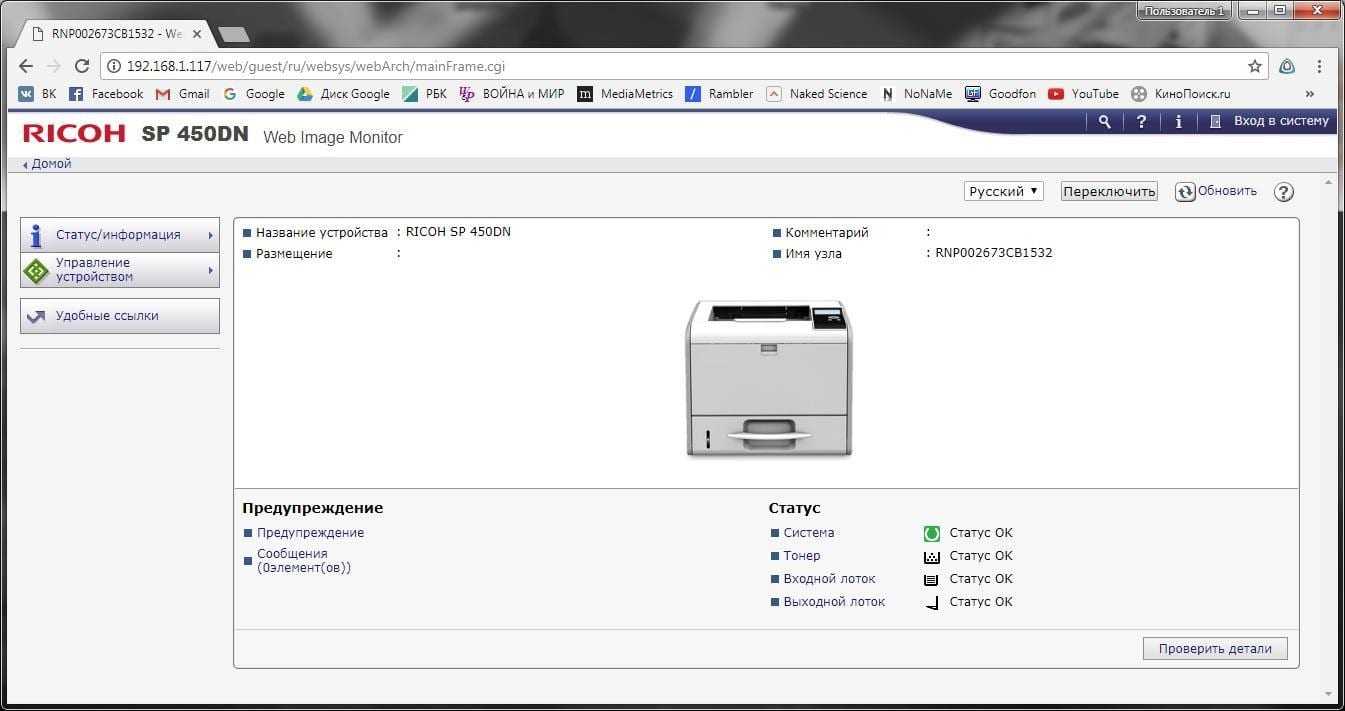Click the green system status icon
Screen dimensions: 1345x711
click(932, 534)
